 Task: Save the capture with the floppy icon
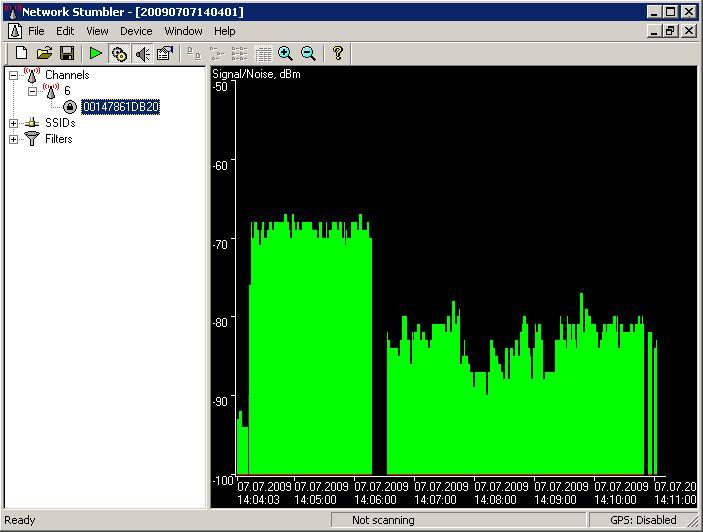(67, 53)
